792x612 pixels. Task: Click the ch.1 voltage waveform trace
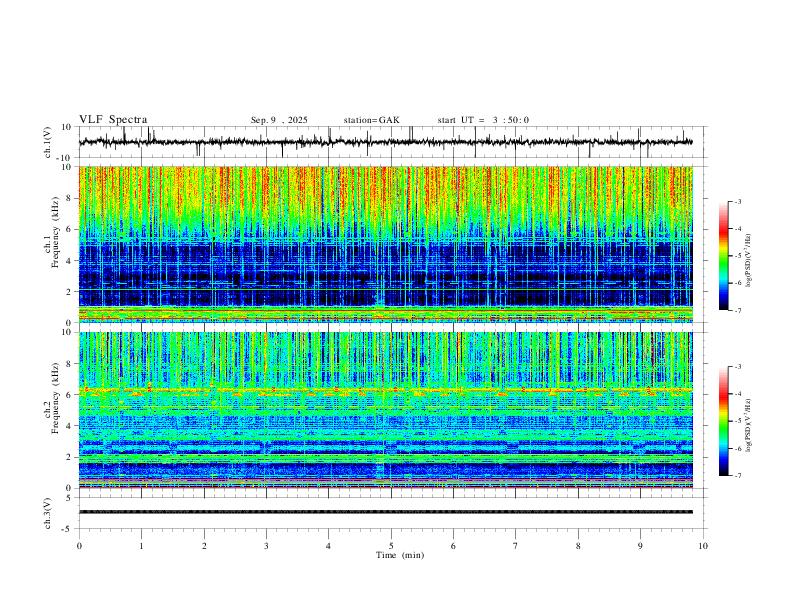[385, 142]
